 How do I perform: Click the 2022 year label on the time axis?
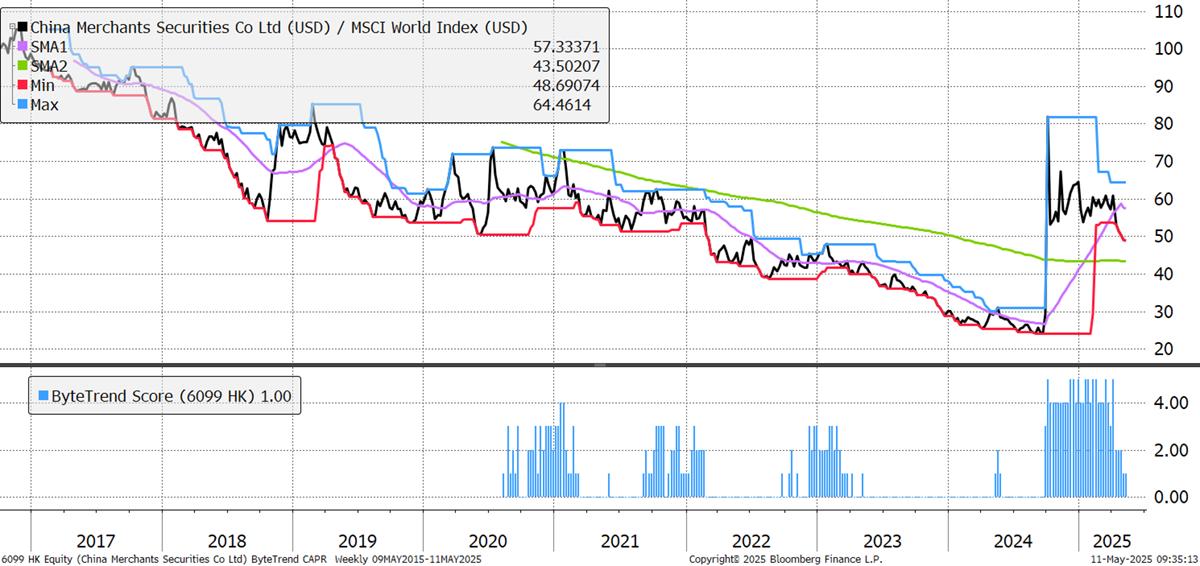click(751, 540)
